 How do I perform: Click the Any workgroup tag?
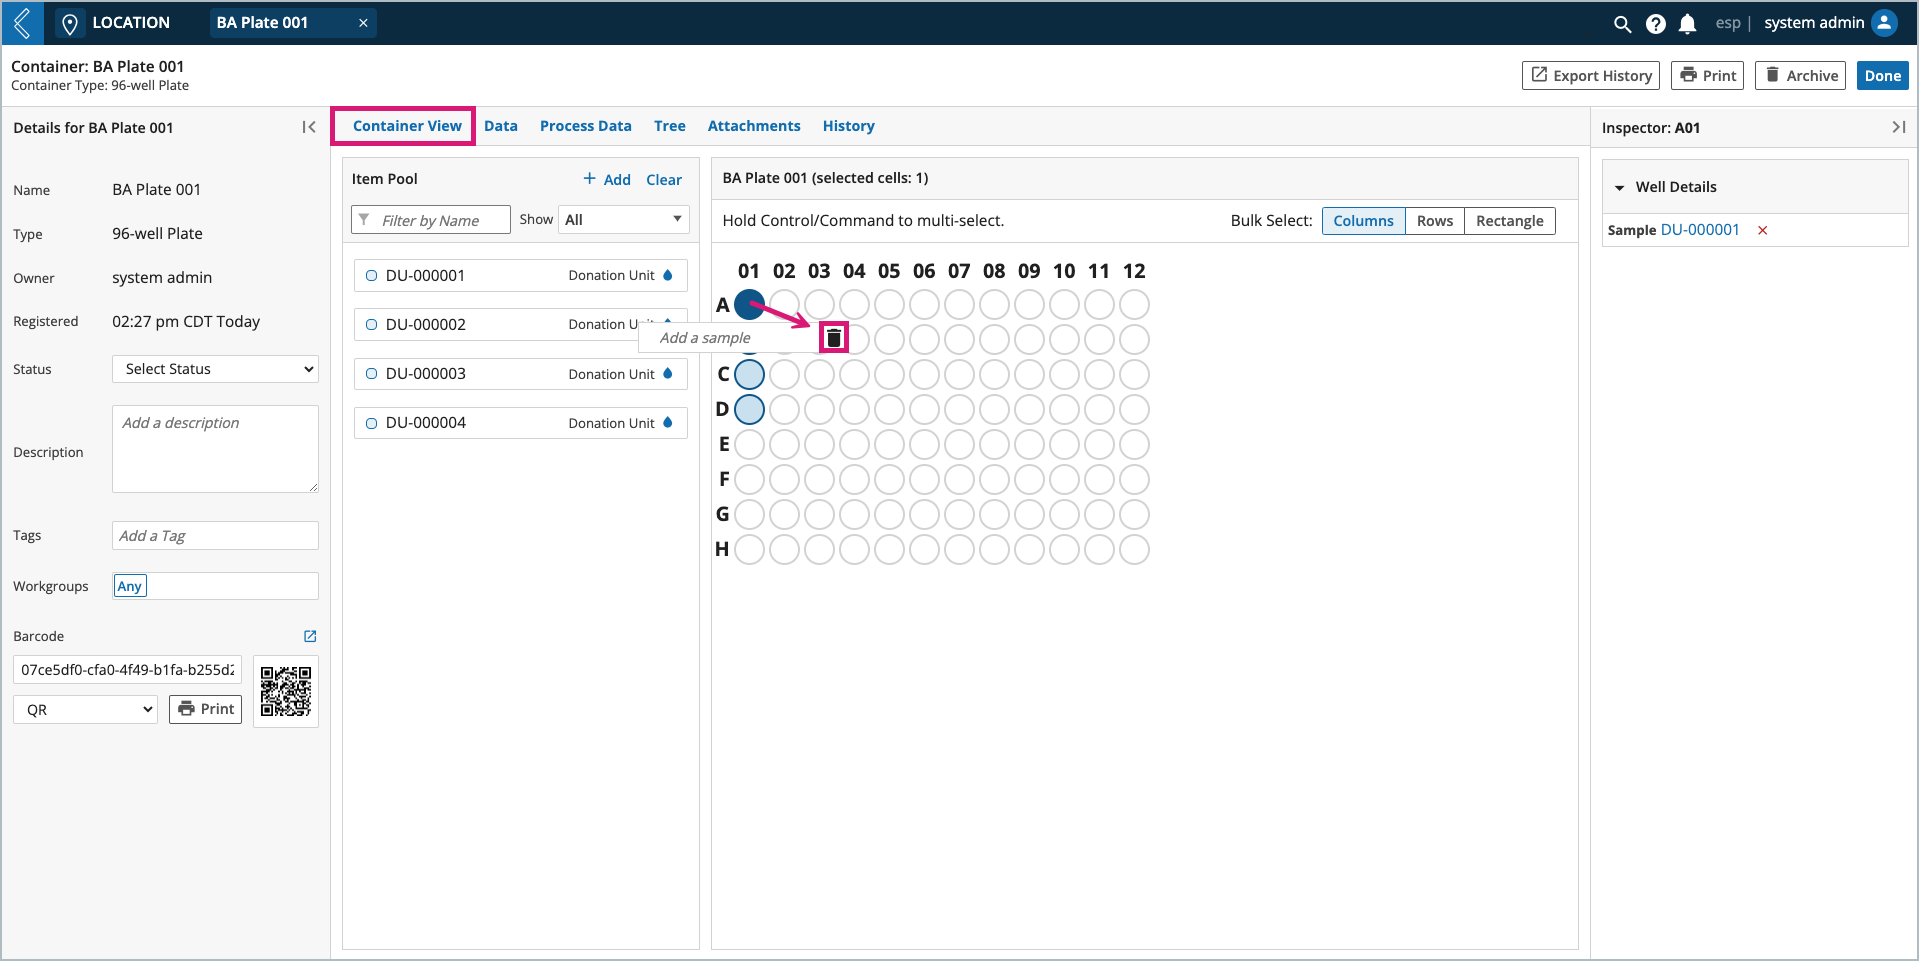click(x=130, y=586)
